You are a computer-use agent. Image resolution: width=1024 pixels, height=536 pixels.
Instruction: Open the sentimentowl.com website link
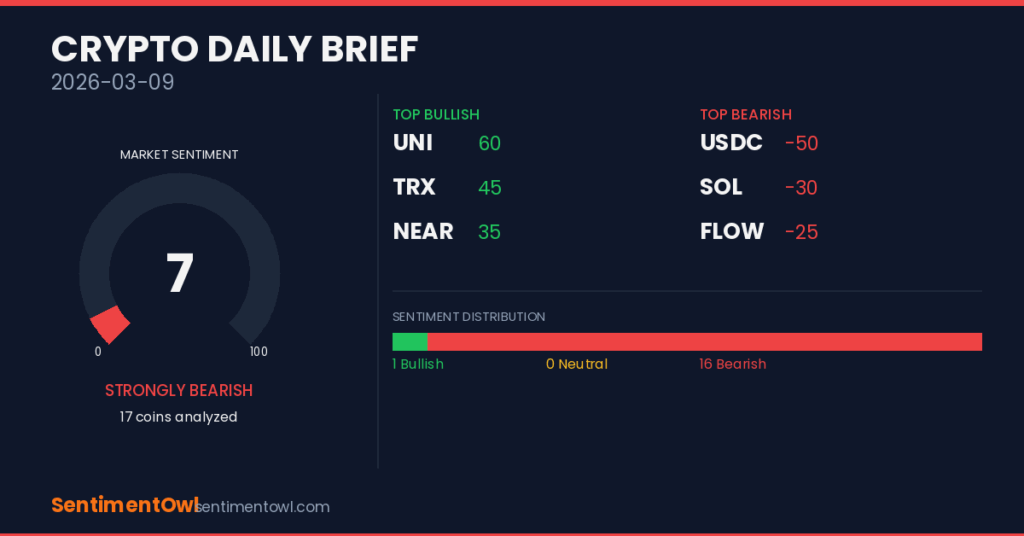pyautogui.click(x=266, y=507)
